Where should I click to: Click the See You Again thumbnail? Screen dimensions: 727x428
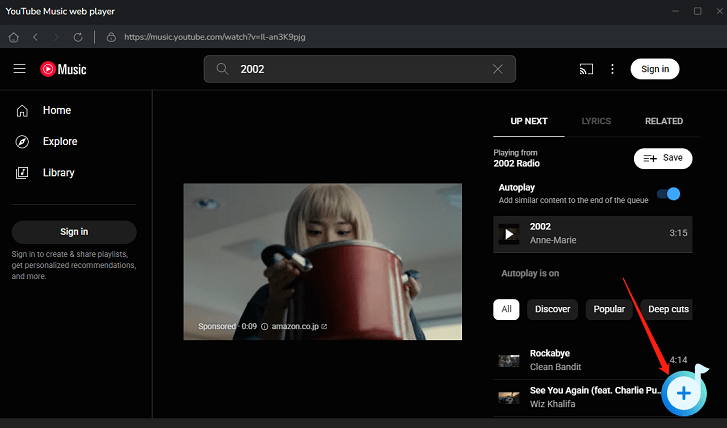509,397
